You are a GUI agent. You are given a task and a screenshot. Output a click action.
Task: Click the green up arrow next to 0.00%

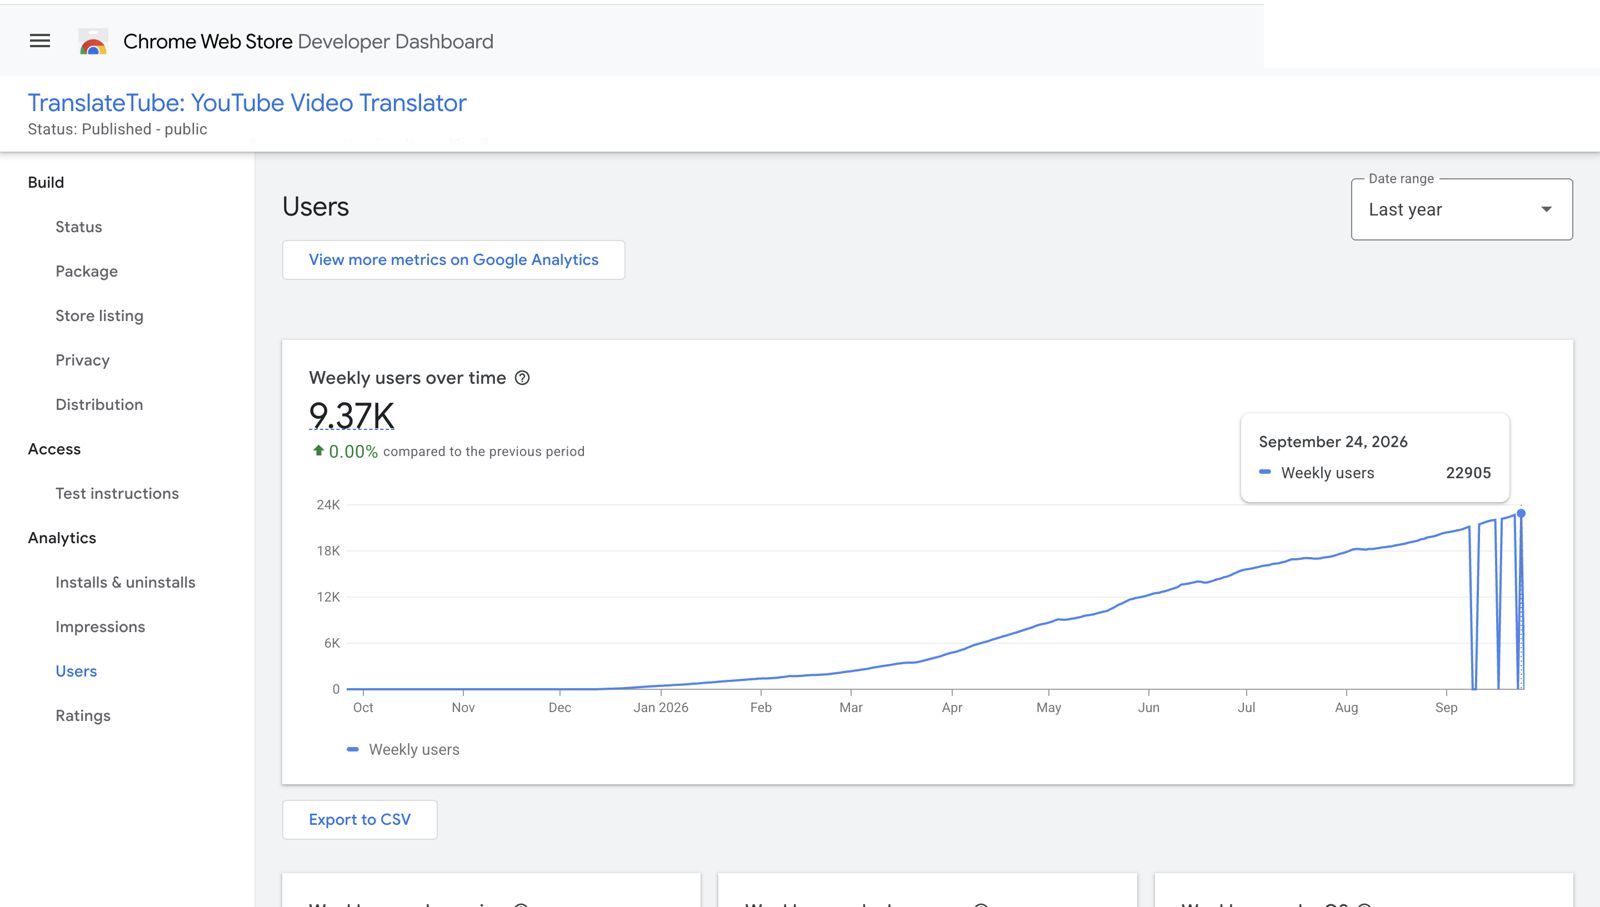tap(318, 451)
